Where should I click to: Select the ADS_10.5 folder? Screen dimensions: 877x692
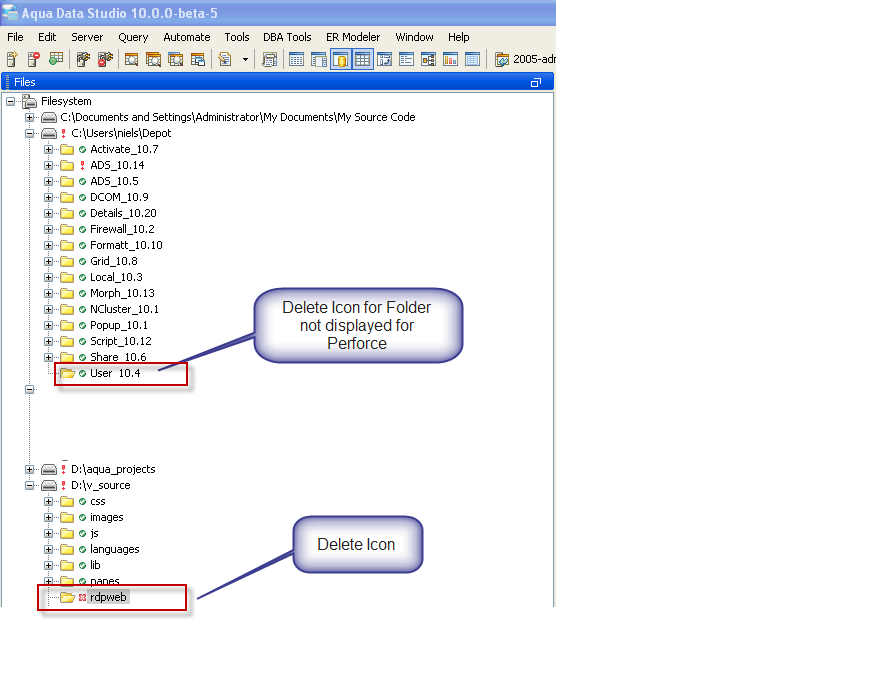[114, 181]
